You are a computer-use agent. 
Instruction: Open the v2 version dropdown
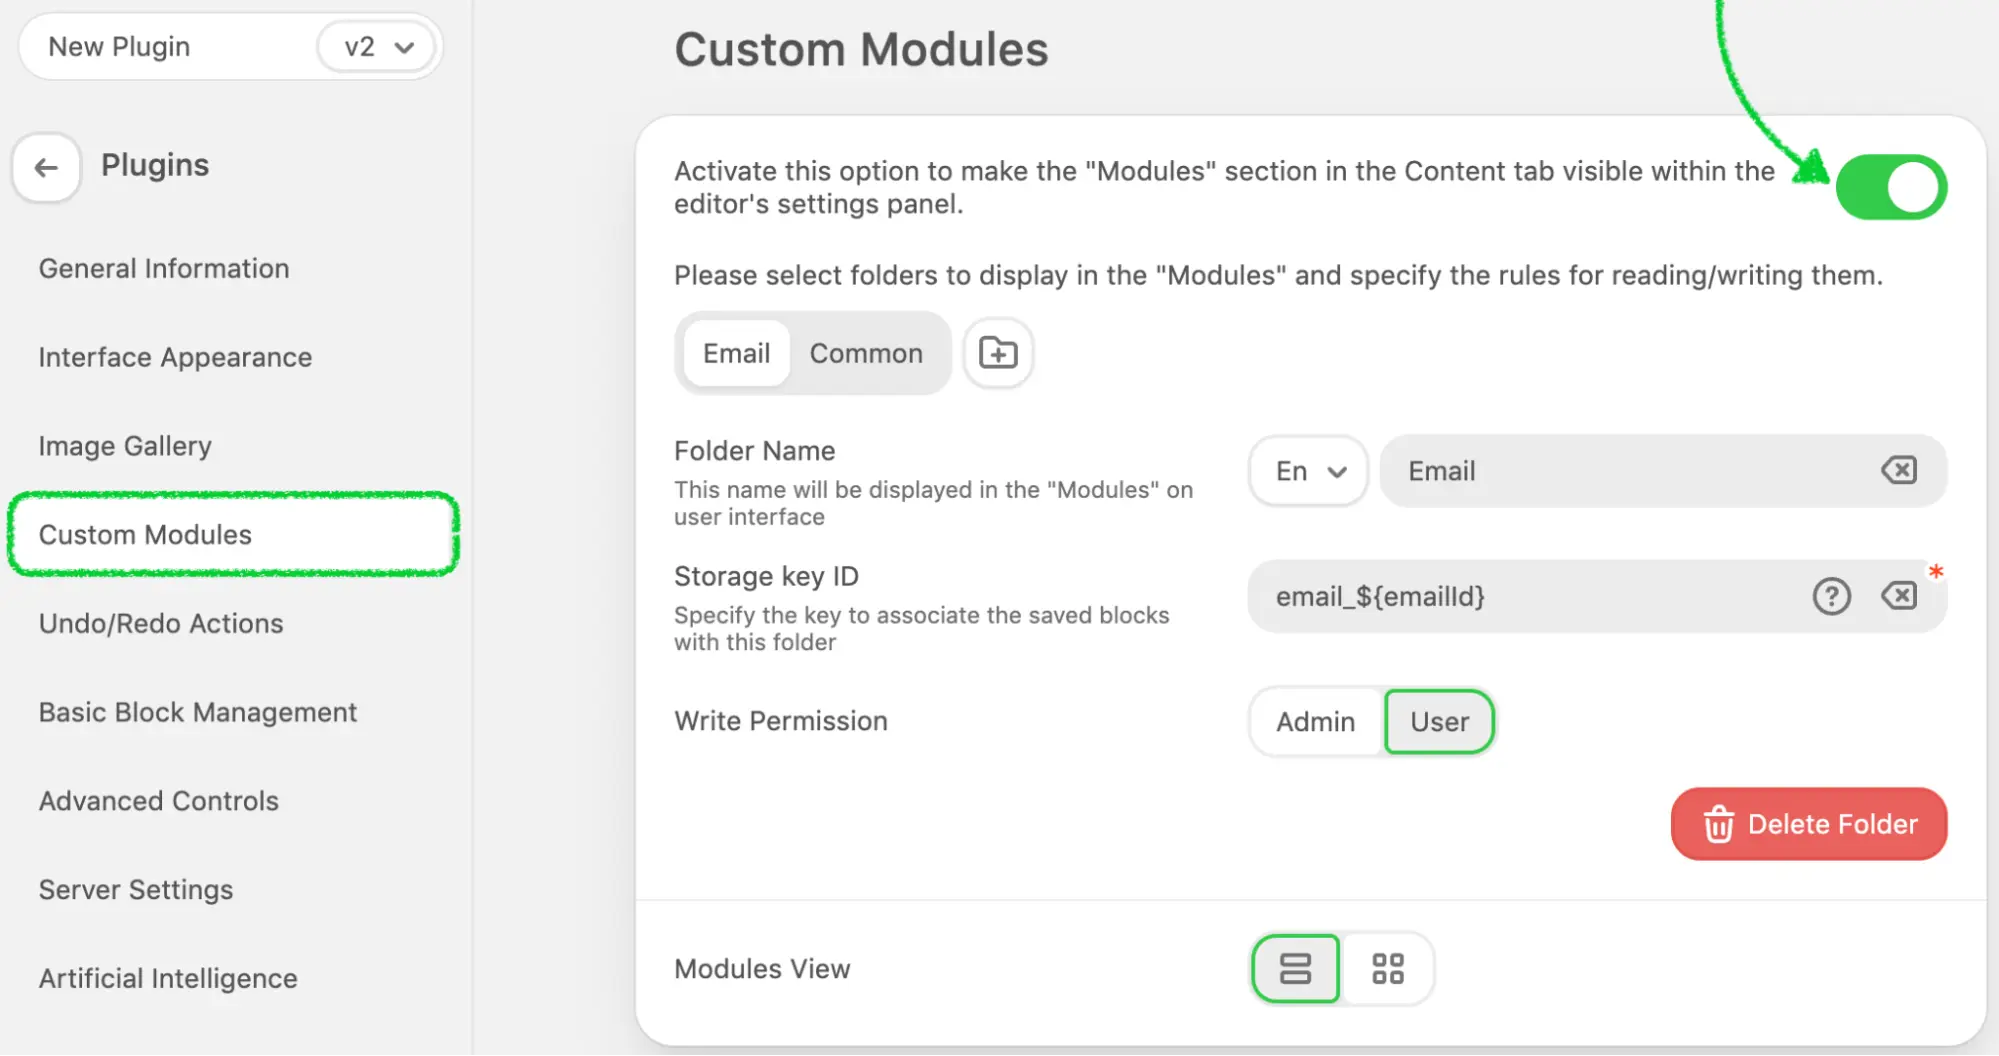tap(378, 47)
